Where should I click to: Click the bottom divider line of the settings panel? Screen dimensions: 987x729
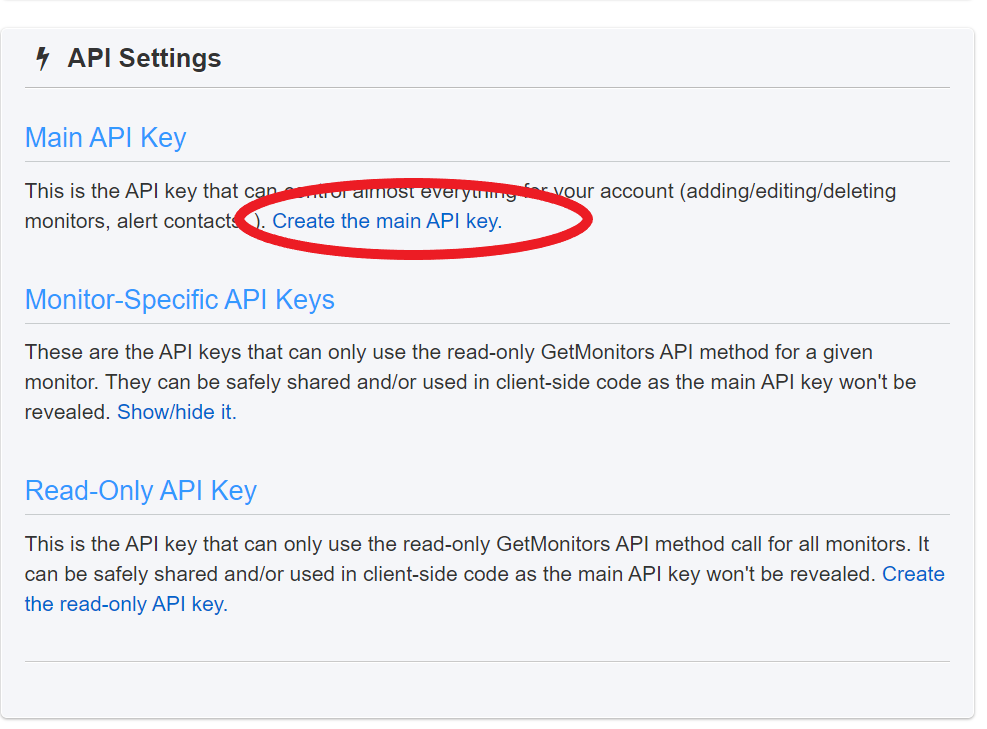[x=487, y=661]
